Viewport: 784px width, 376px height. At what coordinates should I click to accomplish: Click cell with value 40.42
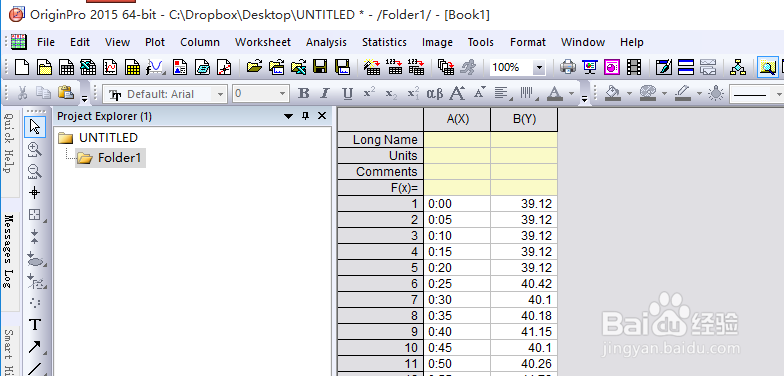(524, 284)
